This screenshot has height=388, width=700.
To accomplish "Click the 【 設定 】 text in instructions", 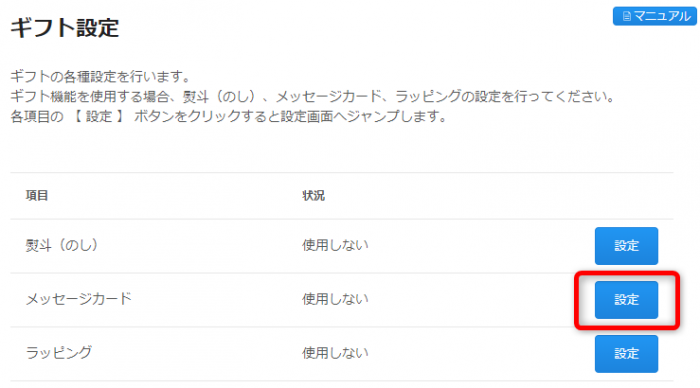I will pos(98,117).
